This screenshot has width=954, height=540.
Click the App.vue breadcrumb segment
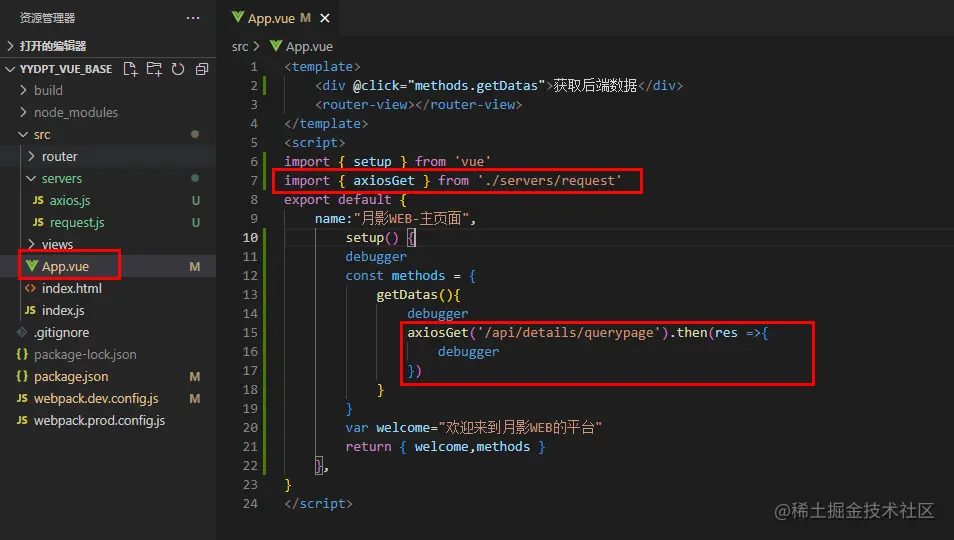point(309,46)
